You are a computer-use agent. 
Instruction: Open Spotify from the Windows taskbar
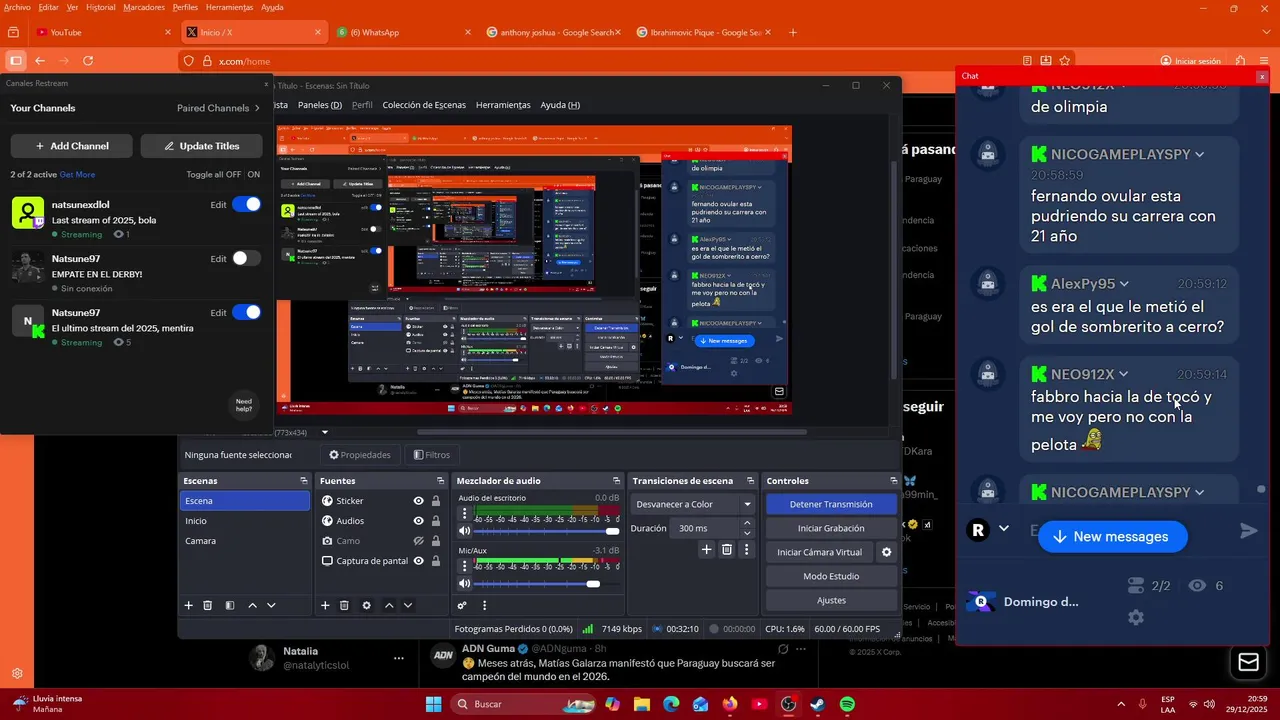(x=847, y=704)
